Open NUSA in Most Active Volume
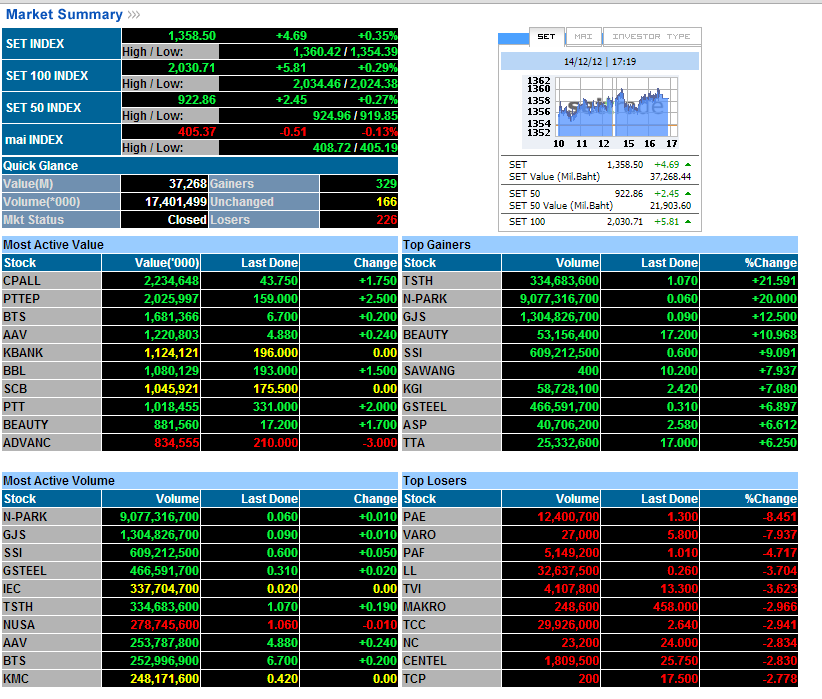 [19, 625]
